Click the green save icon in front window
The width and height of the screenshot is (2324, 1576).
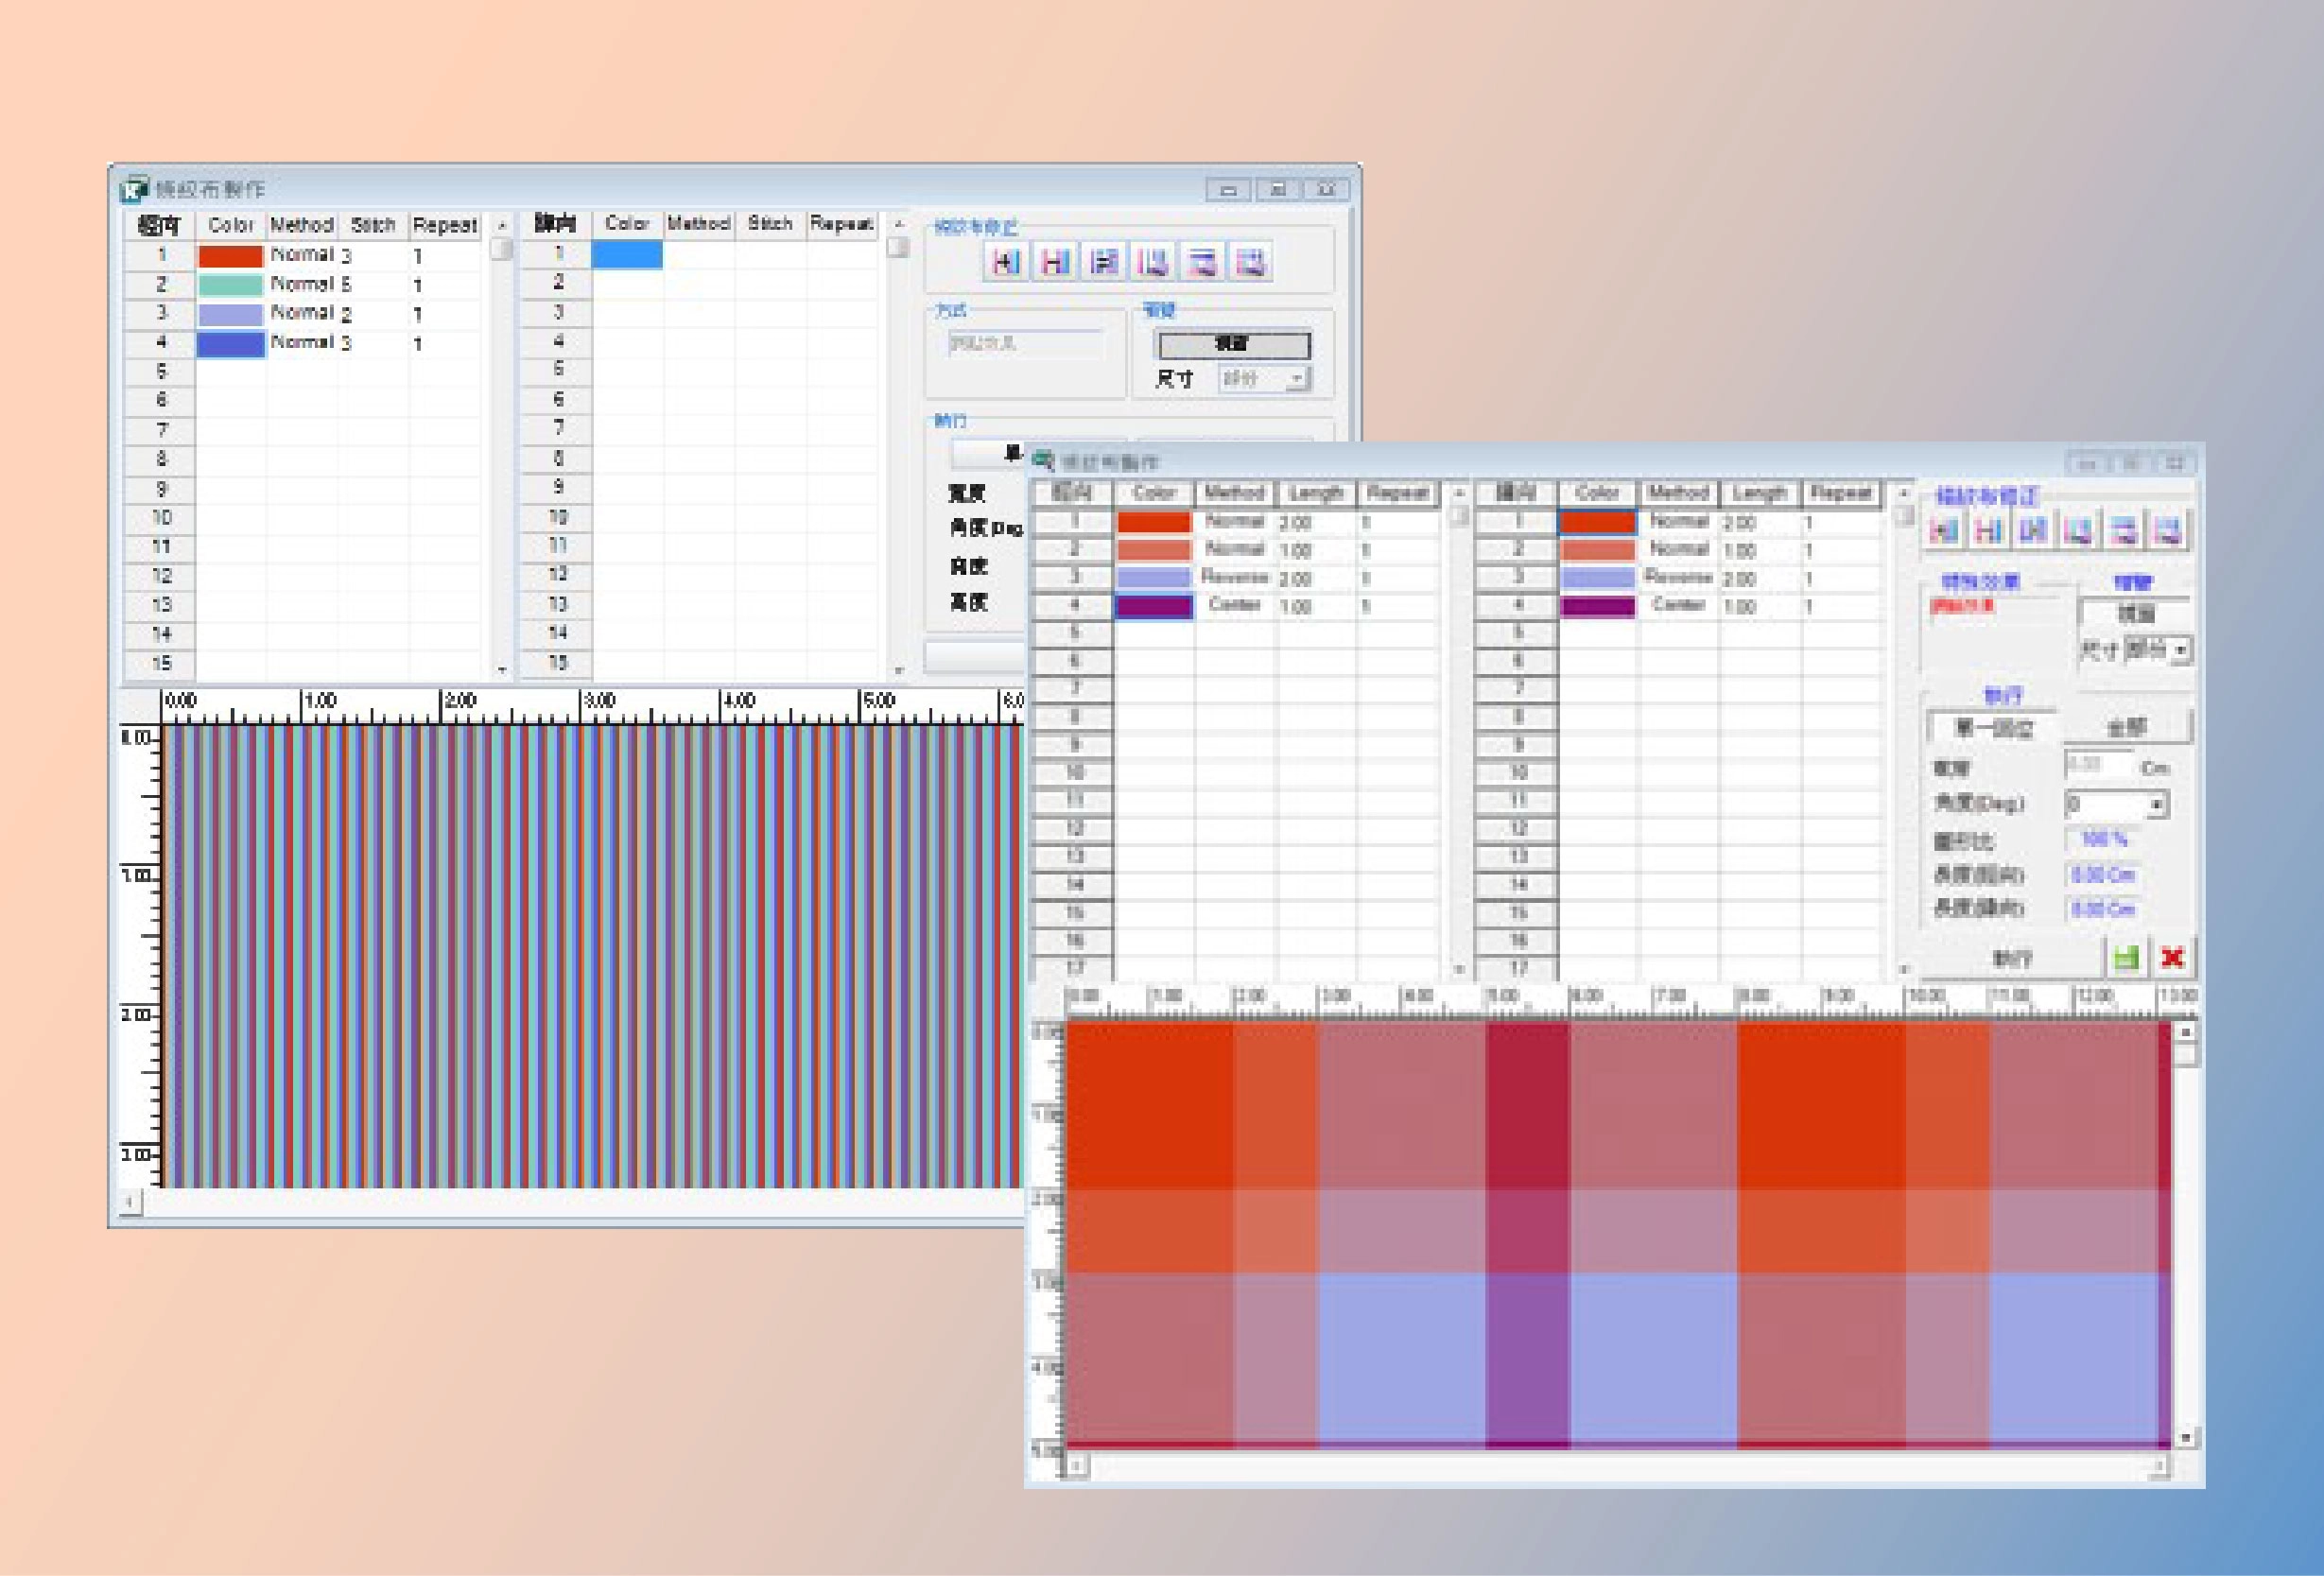pos(2126,958)
